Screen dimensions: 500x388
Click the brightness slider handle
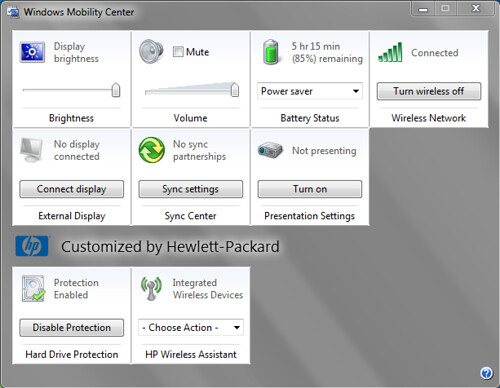tap(116, 90)
